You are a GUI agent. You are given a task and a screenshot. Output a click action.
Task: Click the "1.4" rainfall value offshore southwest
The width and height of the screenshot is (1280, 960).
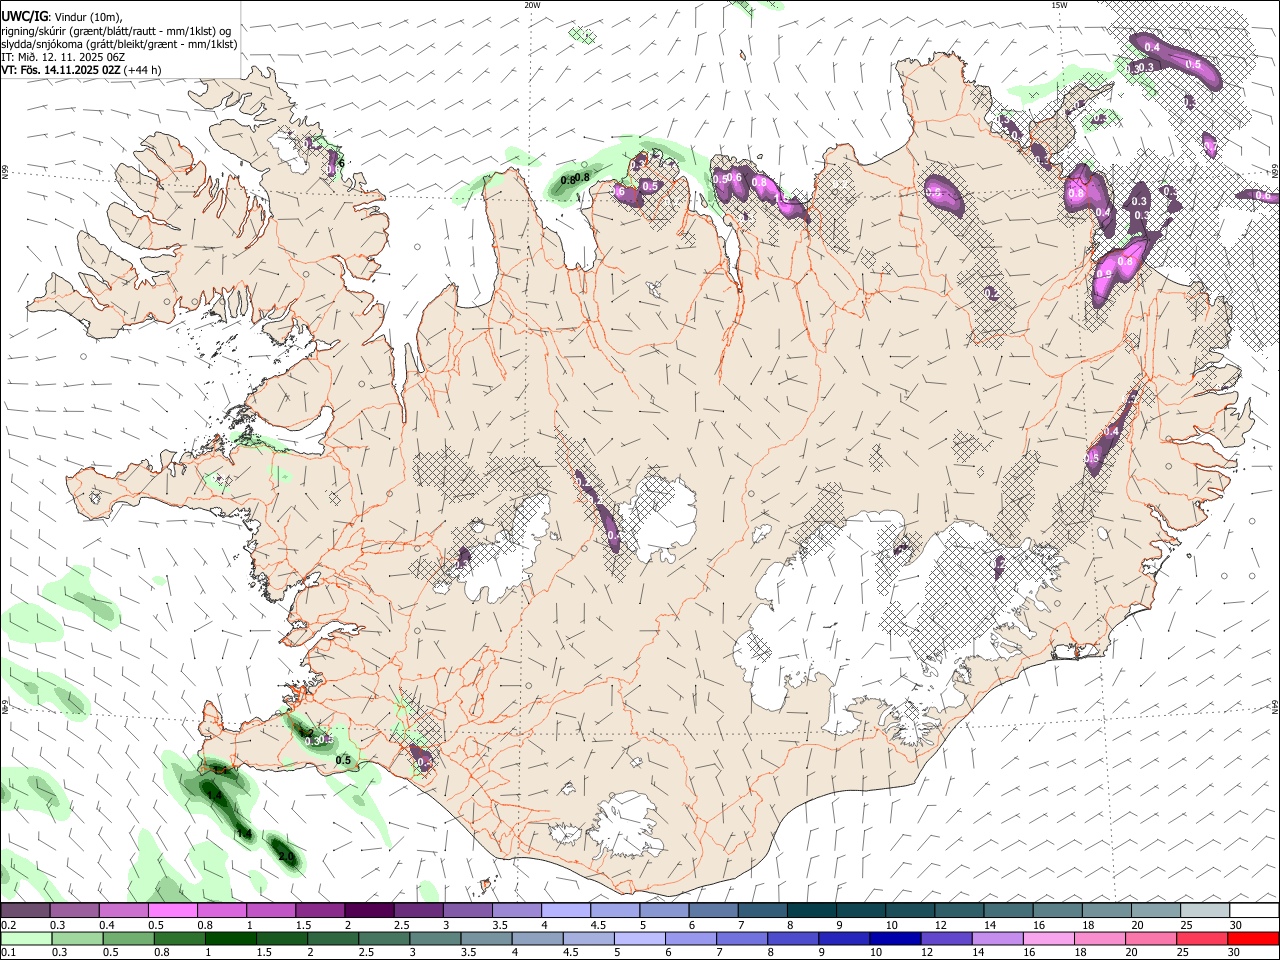pyautogui.click(x=243, y=833)
